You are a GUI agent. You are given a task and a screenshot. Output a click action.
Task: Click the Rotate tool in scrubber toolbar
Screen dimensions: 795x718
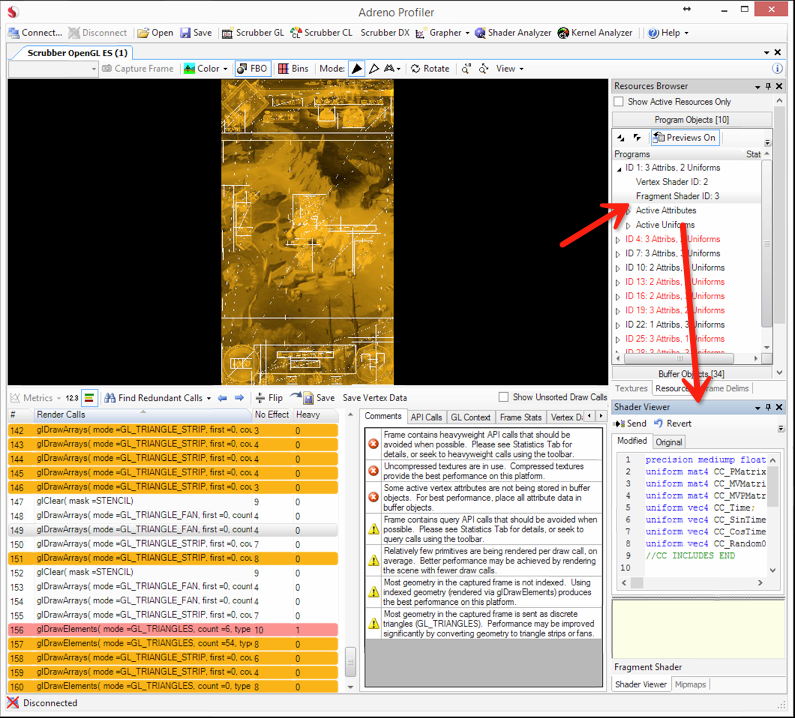429,69
